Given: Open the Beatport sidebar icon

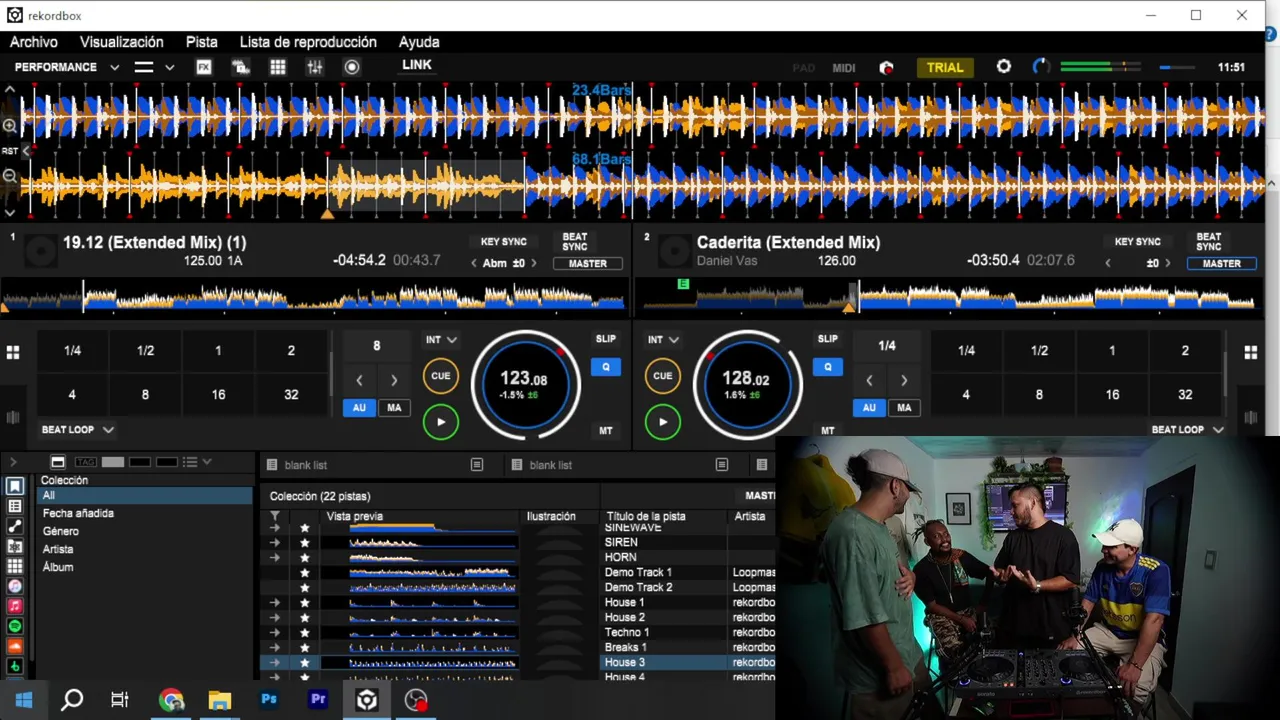Looking at the screenshot, I should 15,666.
